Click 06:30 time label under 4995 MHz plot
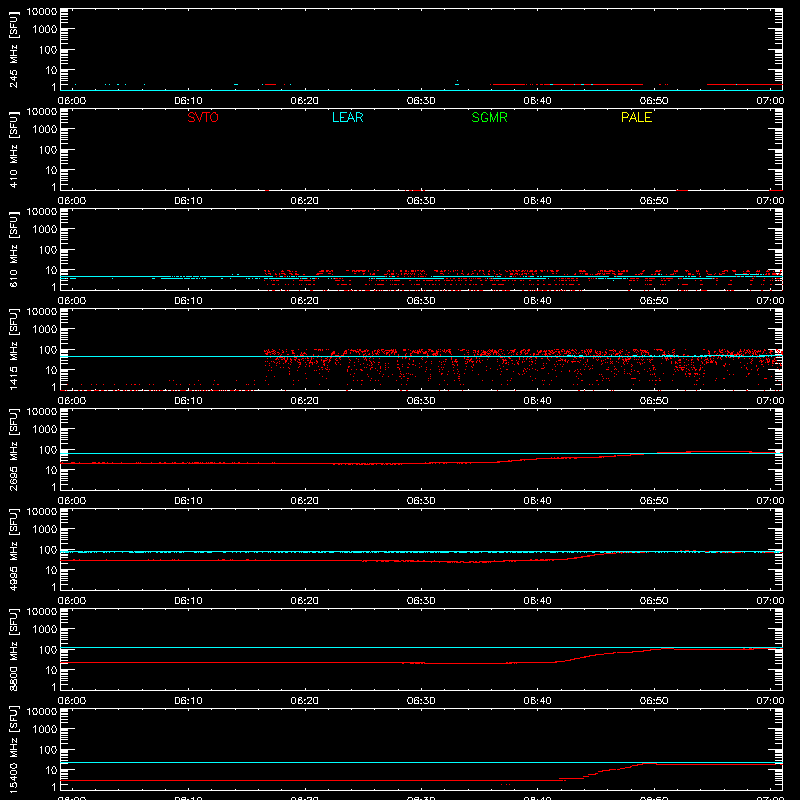 tap(421, 601)
